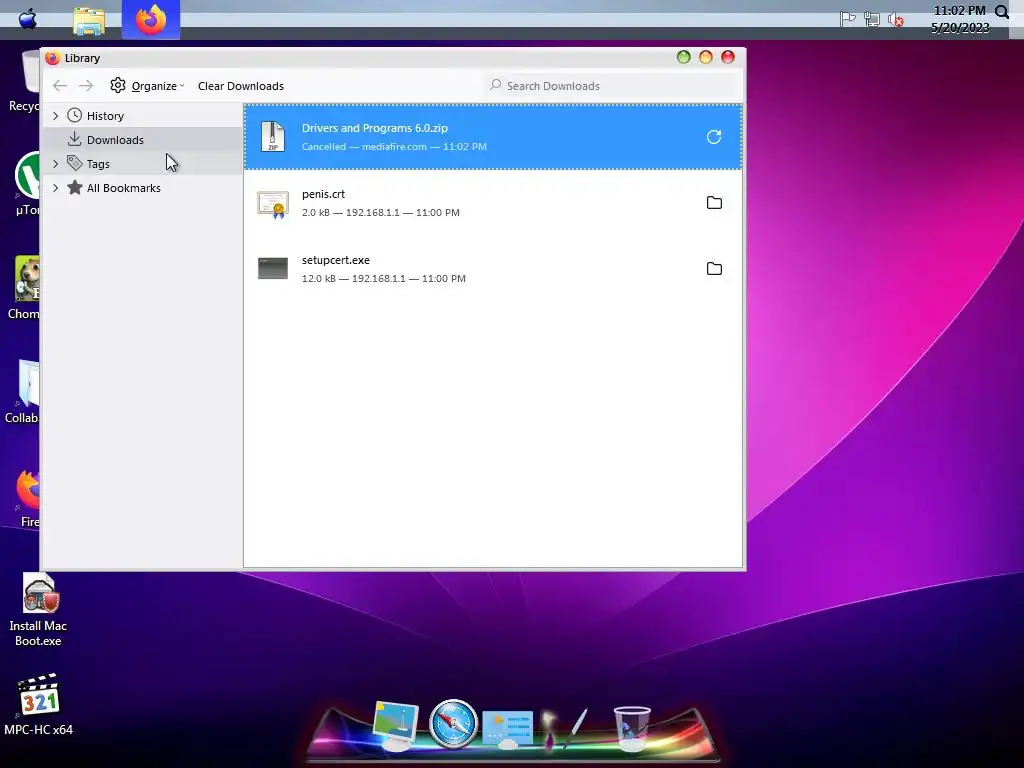This screenshot has width=1024, height=768.
Task: Open the window-and-cloud icon in the dock
Action: (x=507, y=729)
